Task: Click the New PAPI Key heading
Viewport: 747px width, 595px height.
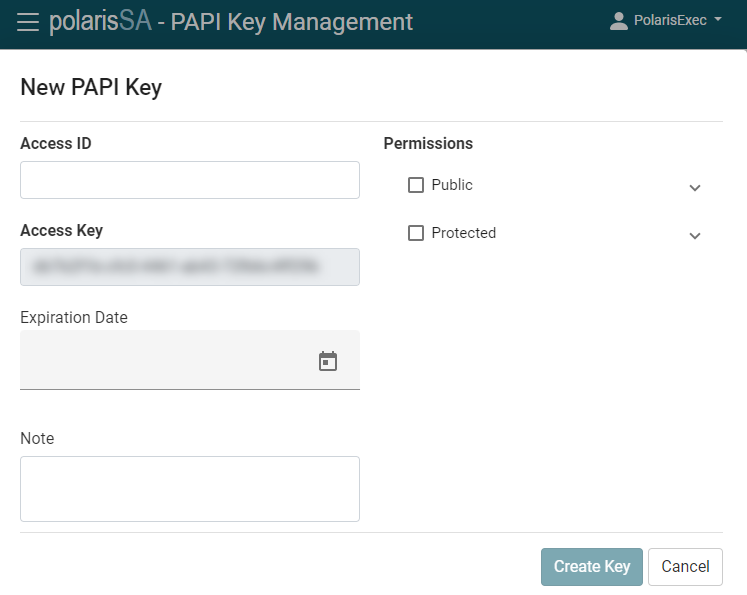Action: 91,87
